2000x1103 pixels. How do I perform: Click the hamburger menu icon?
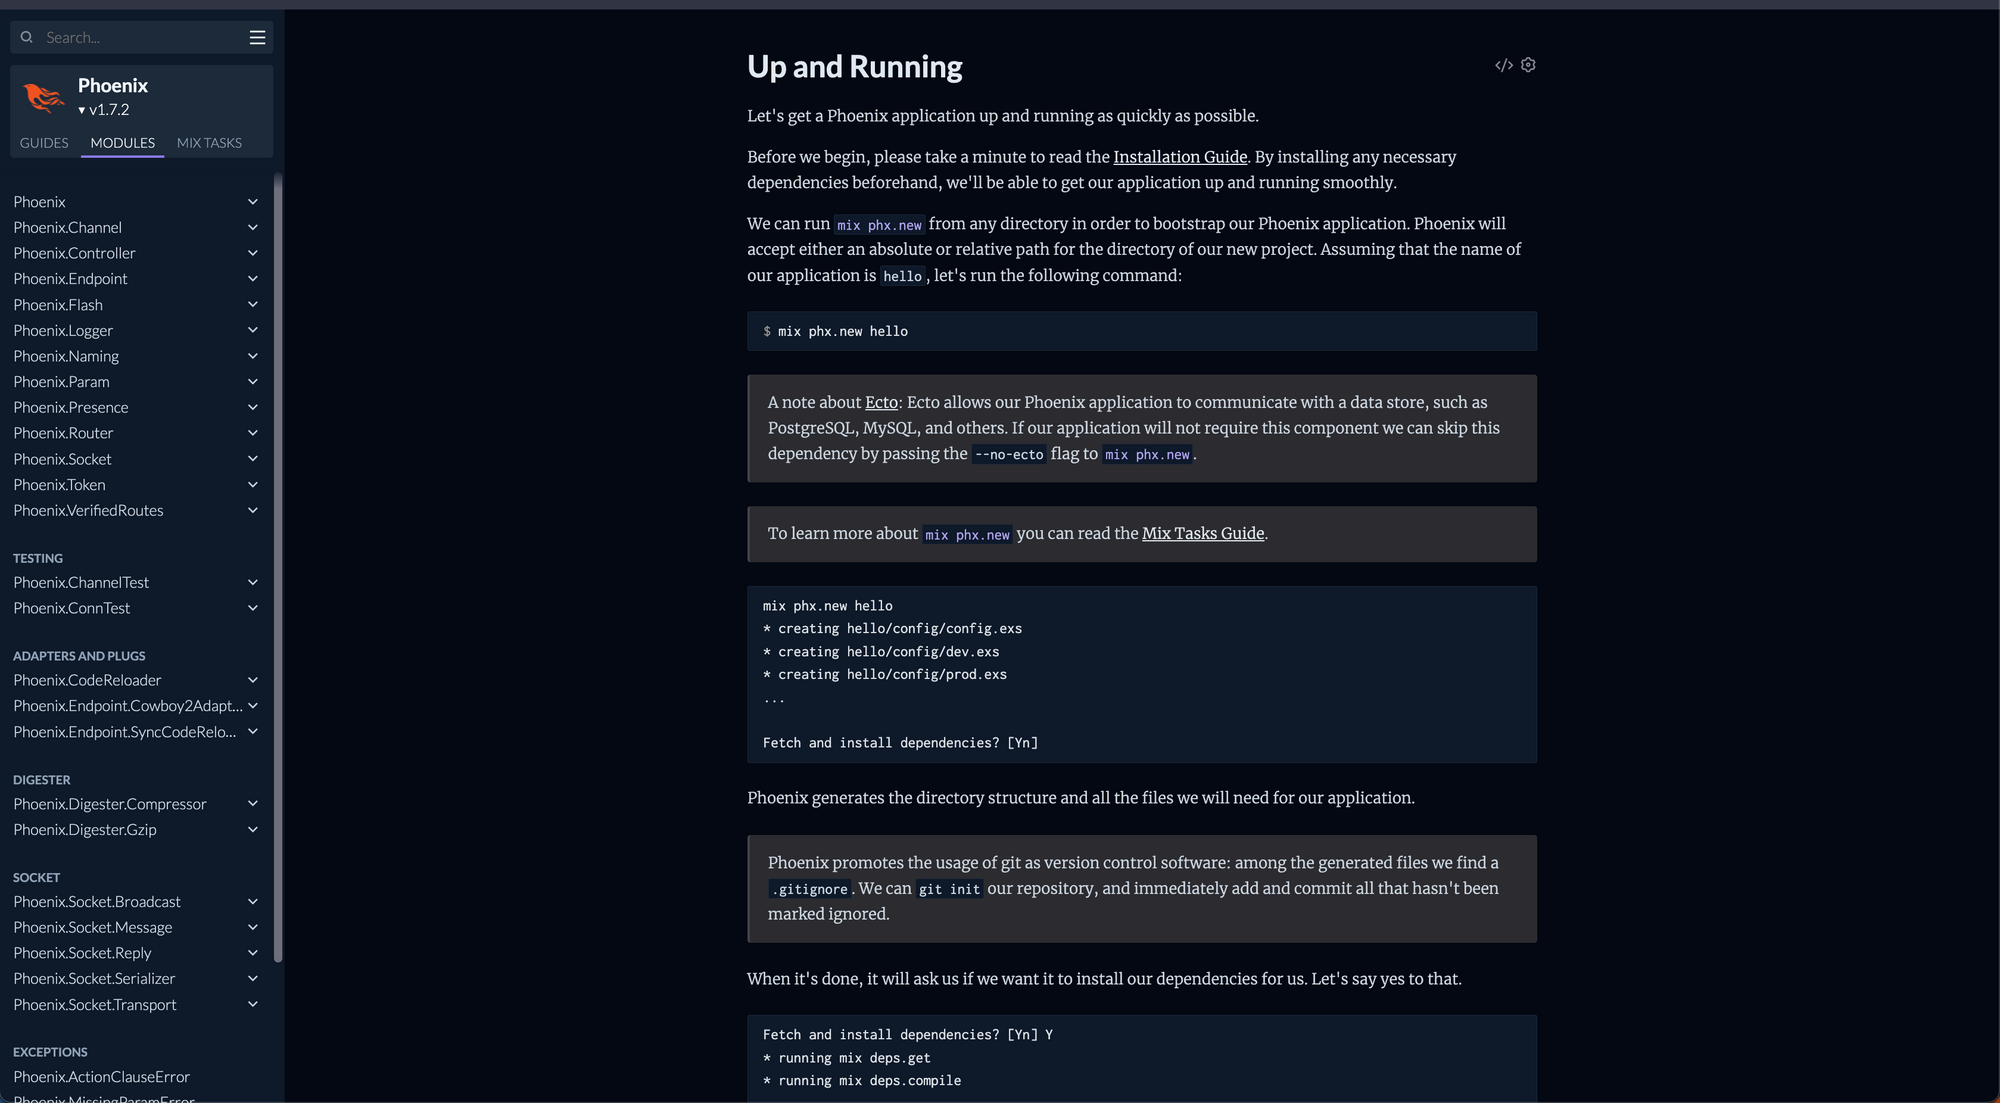[x=257, y=37]
